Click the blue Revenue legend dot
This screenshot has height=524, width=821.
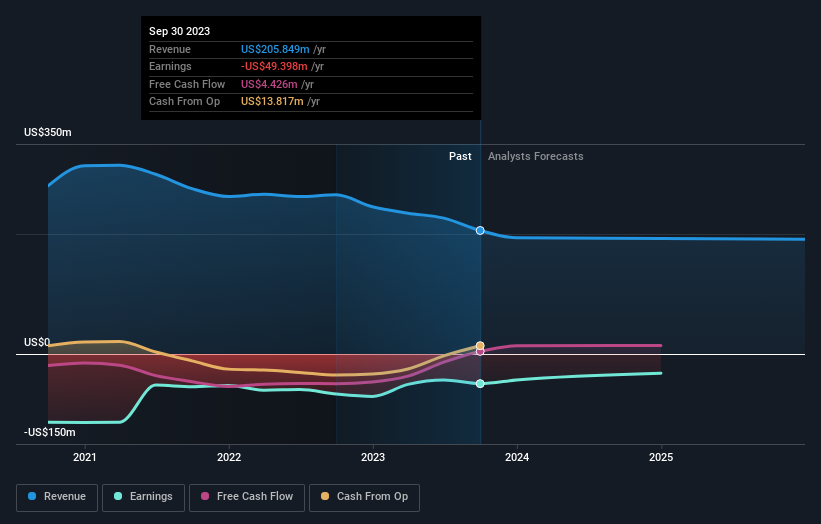coord(32,496)
